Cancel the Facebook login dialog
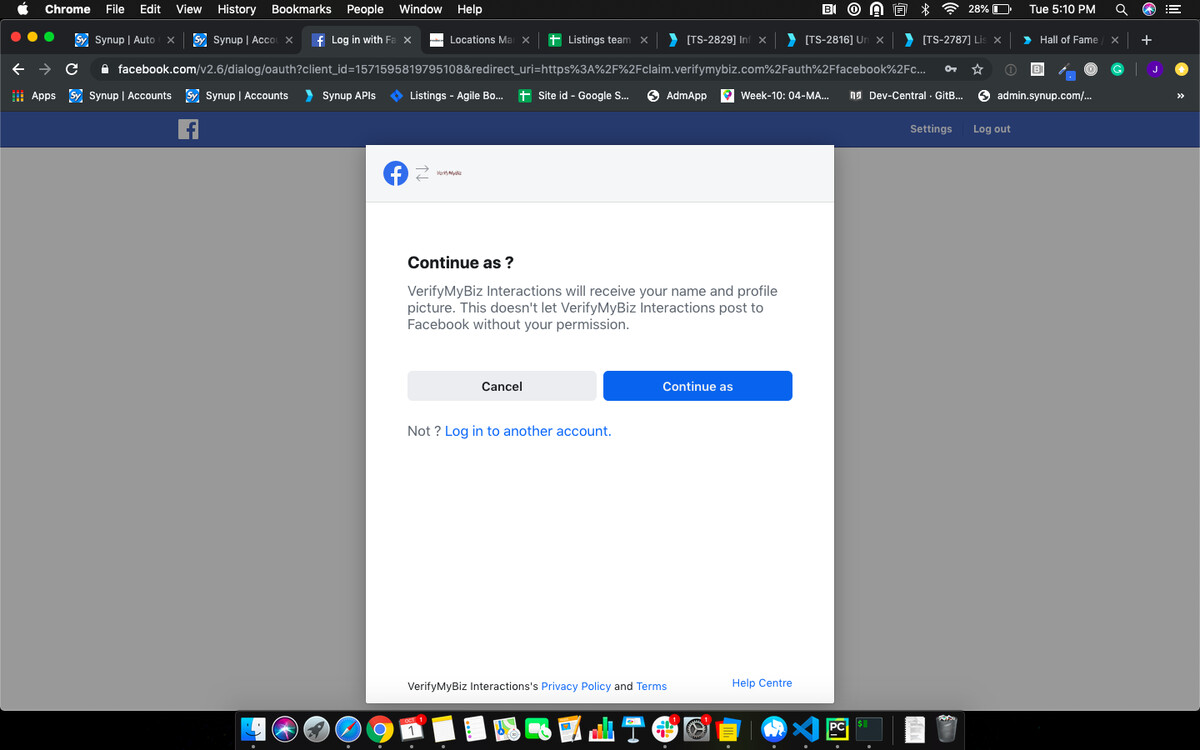Viewport: 1200px width, 750px height. click(x=502, y=386)
